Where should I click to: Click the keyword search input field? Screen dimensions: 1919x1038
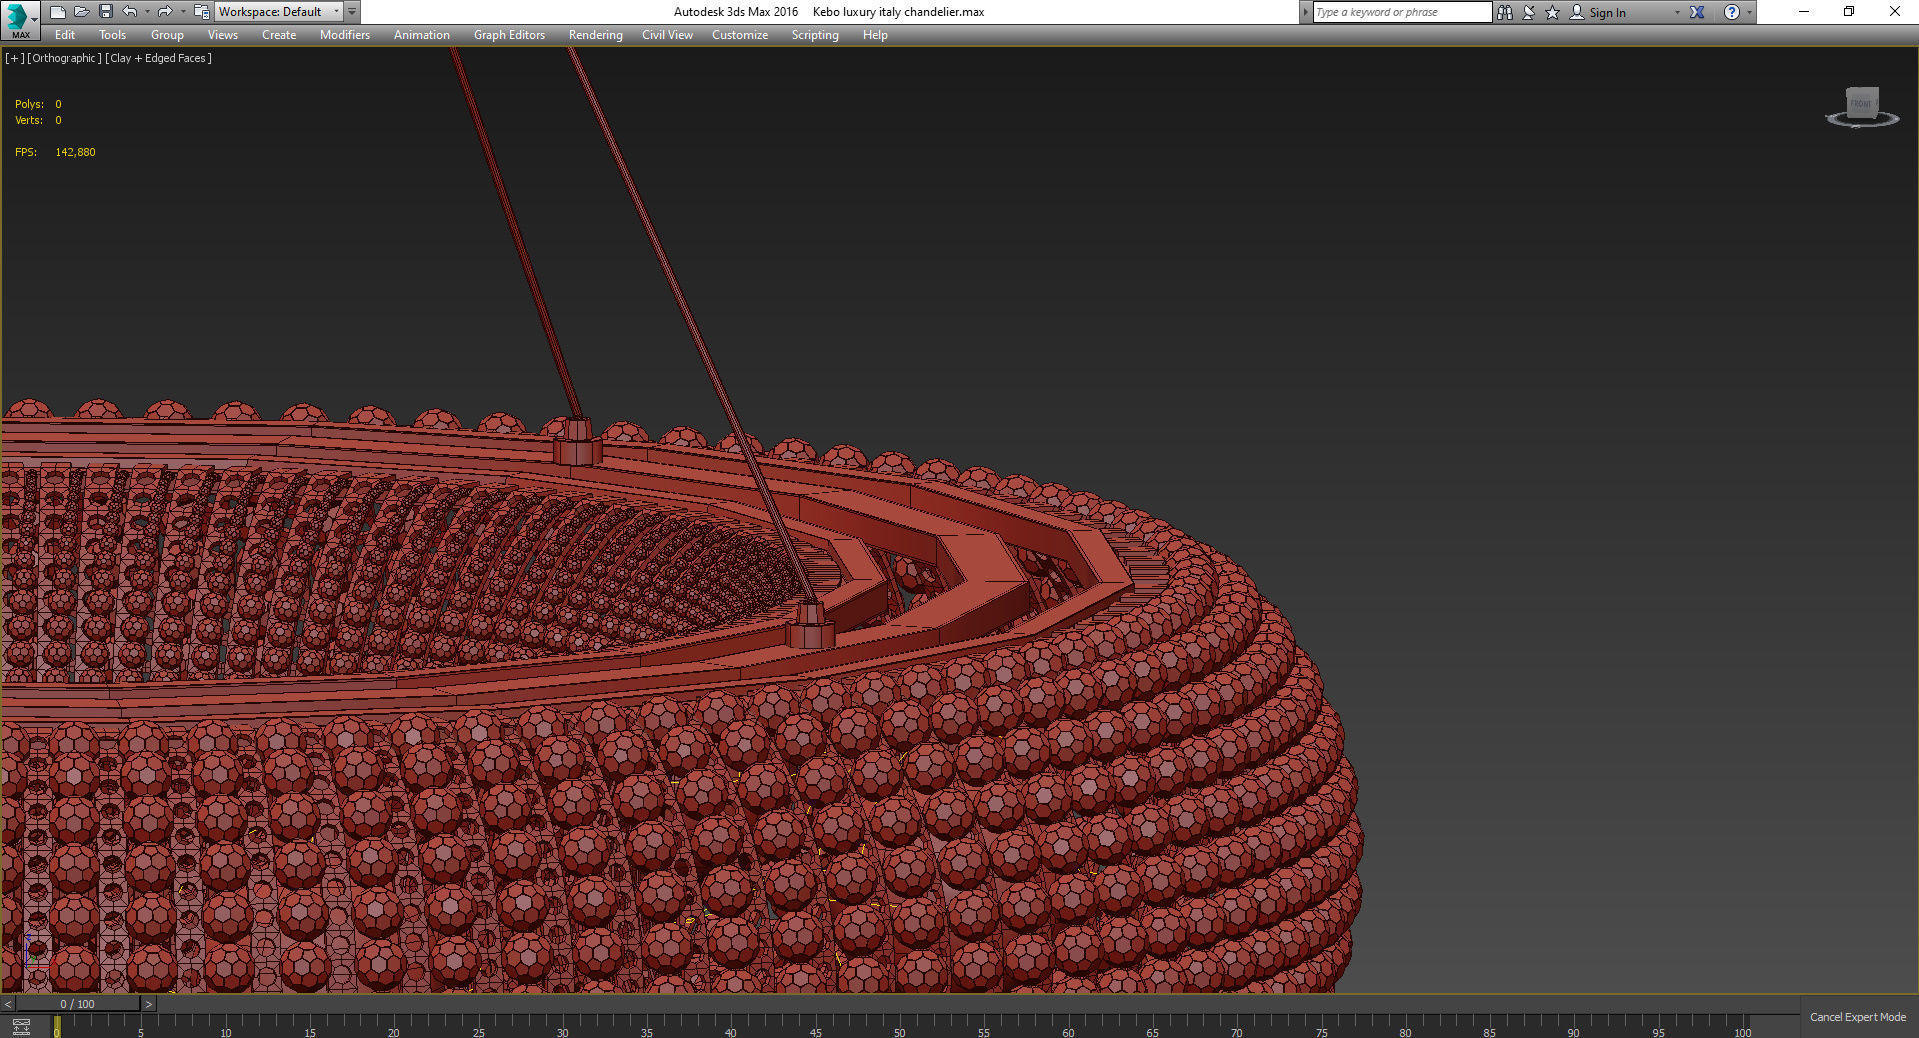[1402, 12]
